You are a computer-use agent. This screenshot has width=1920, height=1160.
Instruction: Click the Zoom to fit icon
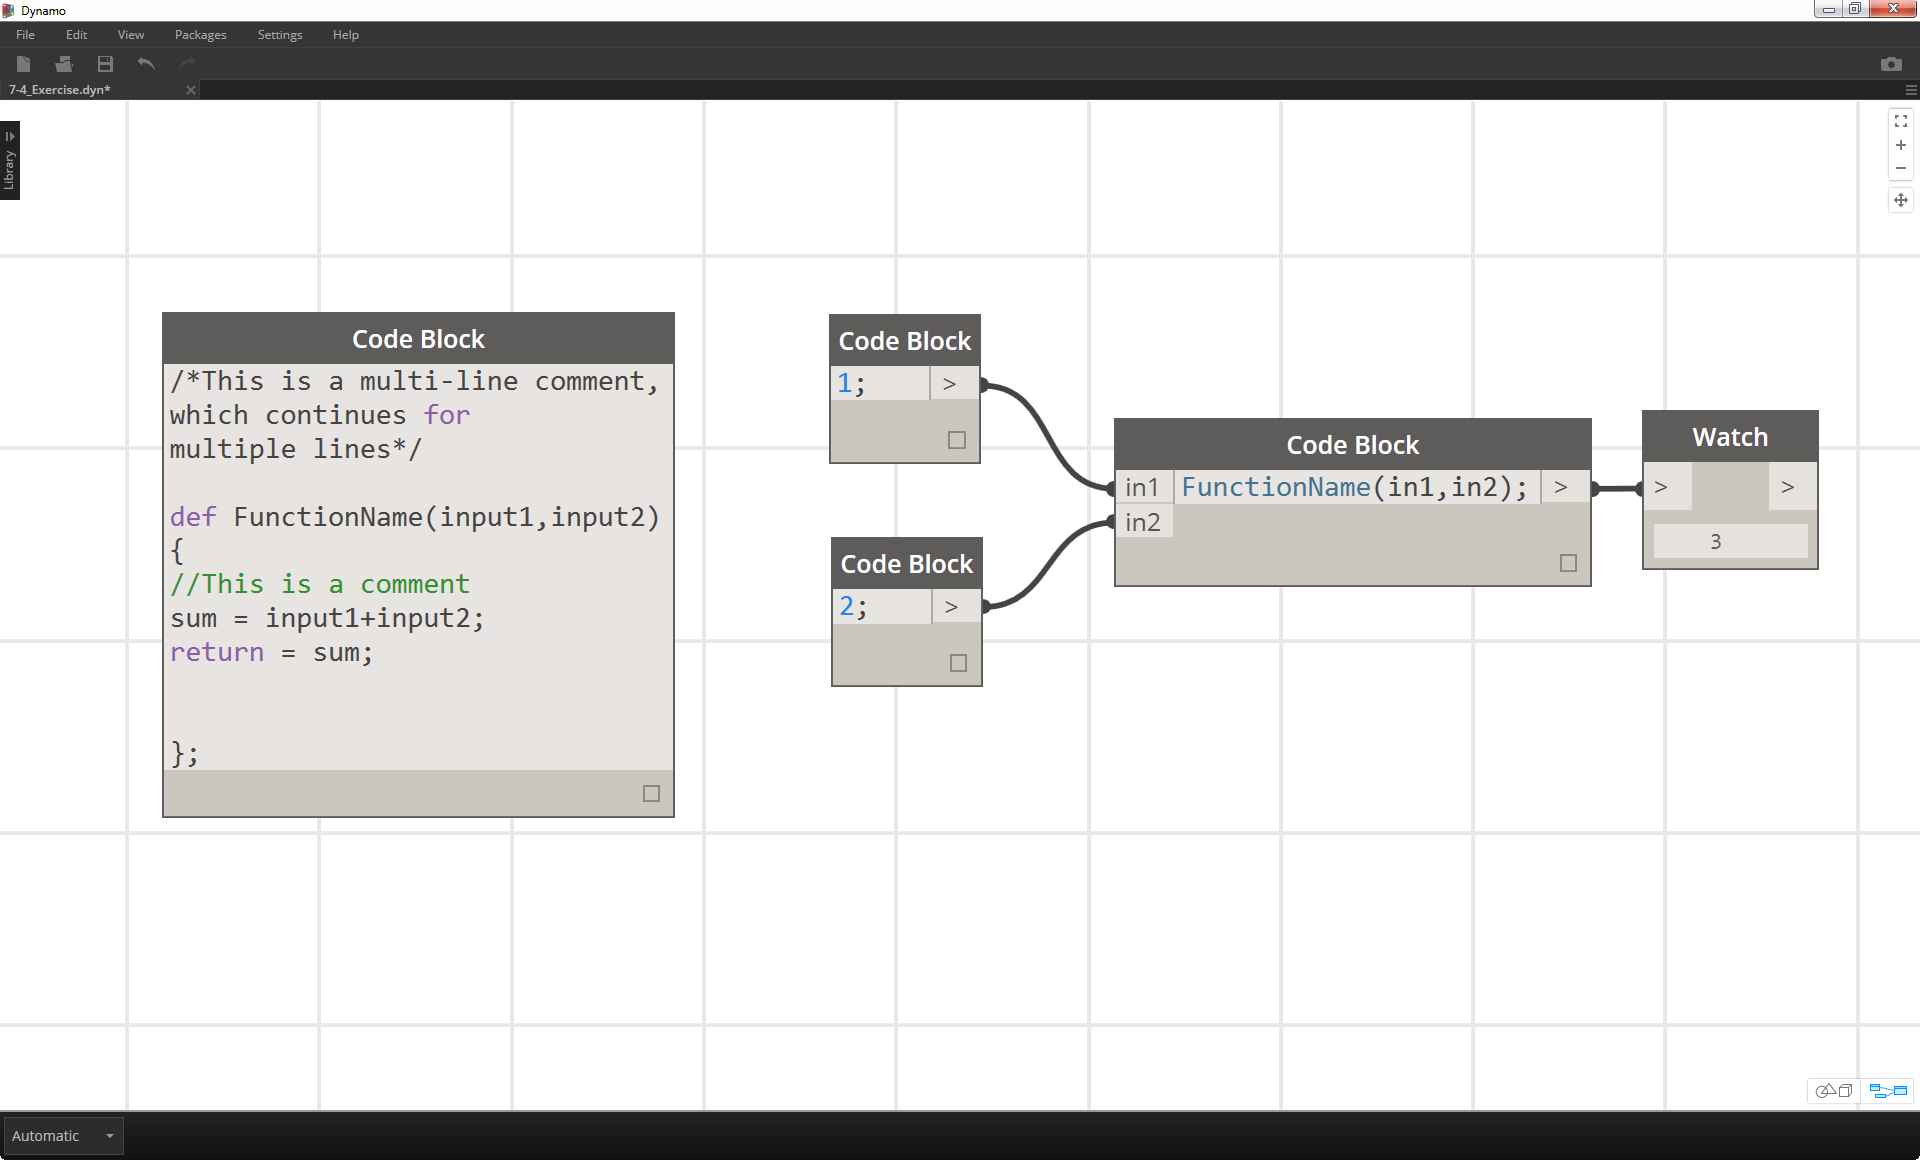click(1900, 121)
